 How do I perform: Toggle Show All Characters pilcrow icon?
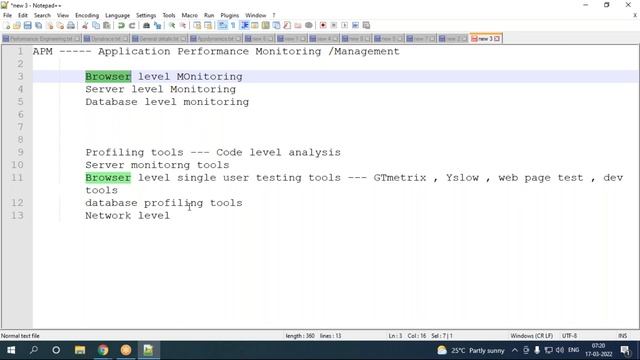233,25
